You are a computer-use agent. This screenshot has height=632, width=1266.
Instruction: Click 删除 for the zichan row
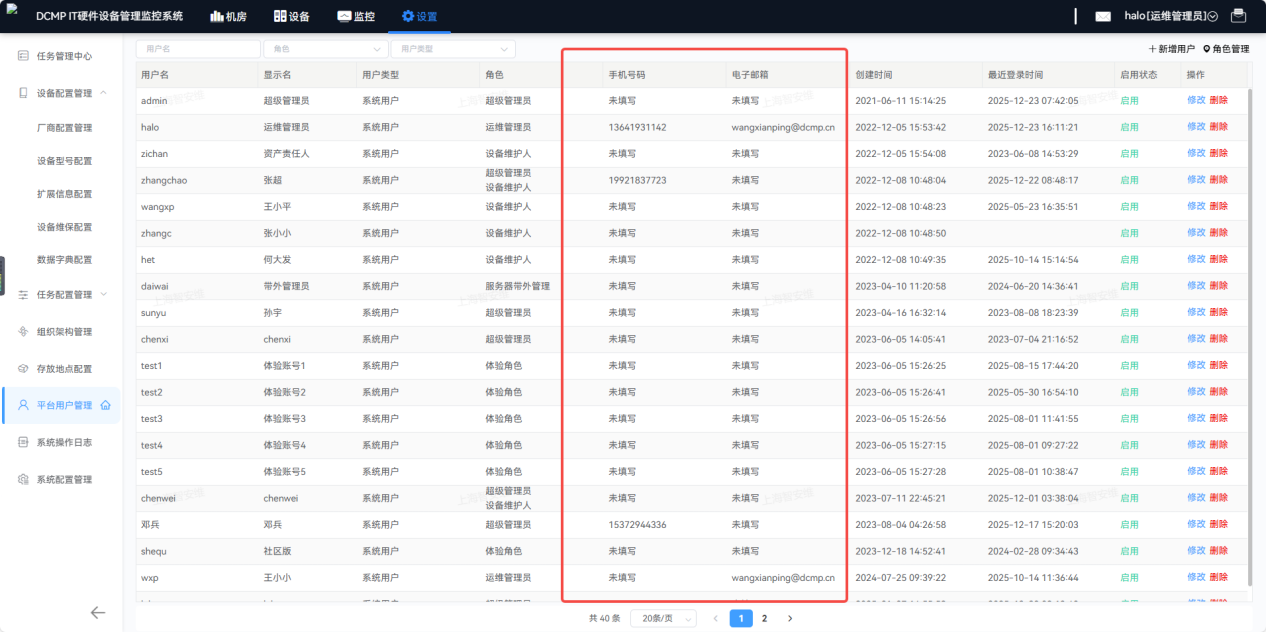click(1218, 153)
